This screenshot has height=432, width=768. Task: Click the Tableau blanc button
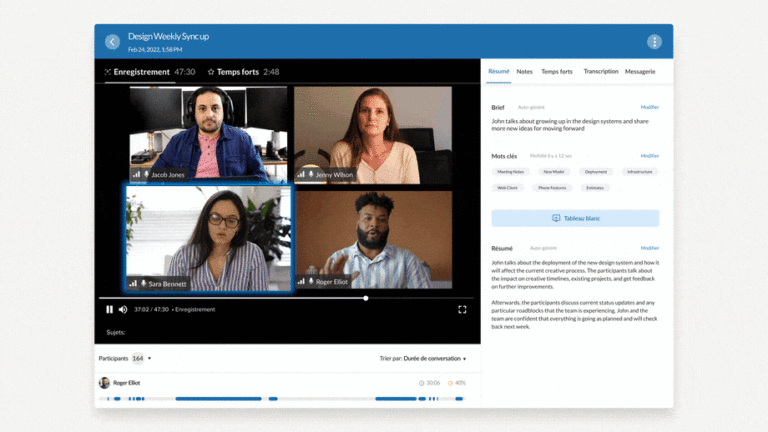coord(575,218)
